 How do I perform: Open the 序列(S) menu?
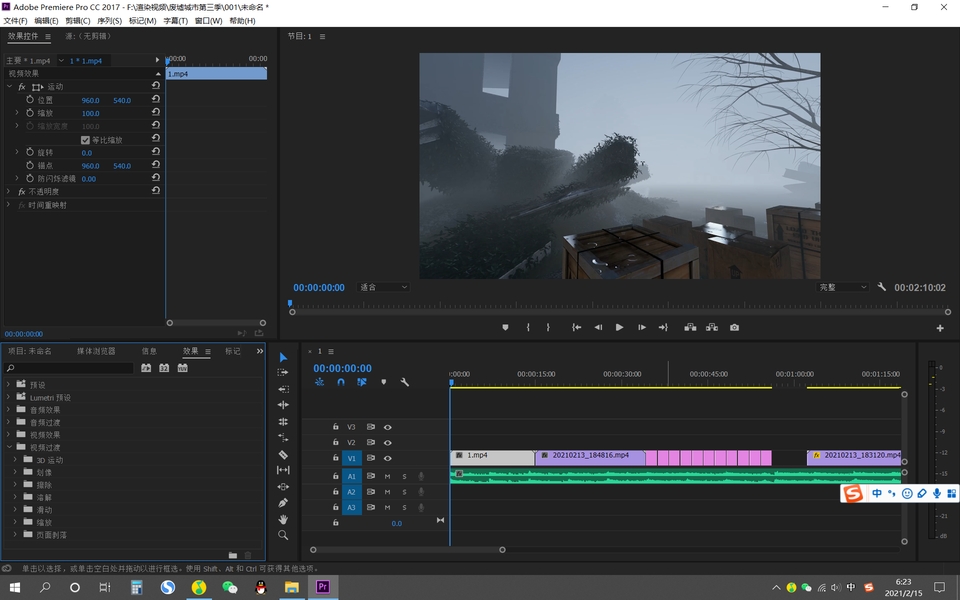pyautogui.click(x=110, y=21)
